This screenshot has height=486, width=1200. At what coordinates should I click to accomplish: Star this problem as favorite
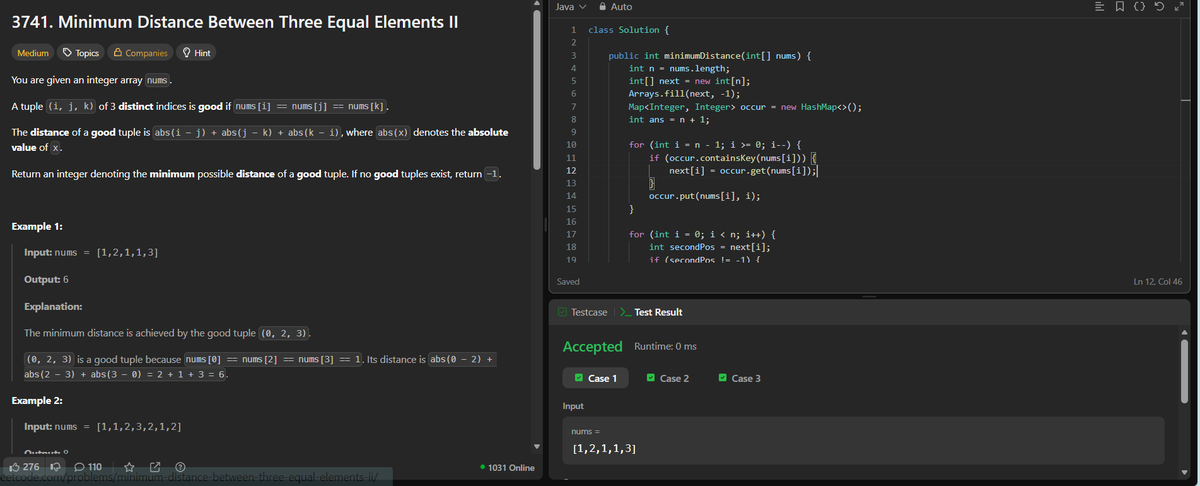click(x=130, y=467)
